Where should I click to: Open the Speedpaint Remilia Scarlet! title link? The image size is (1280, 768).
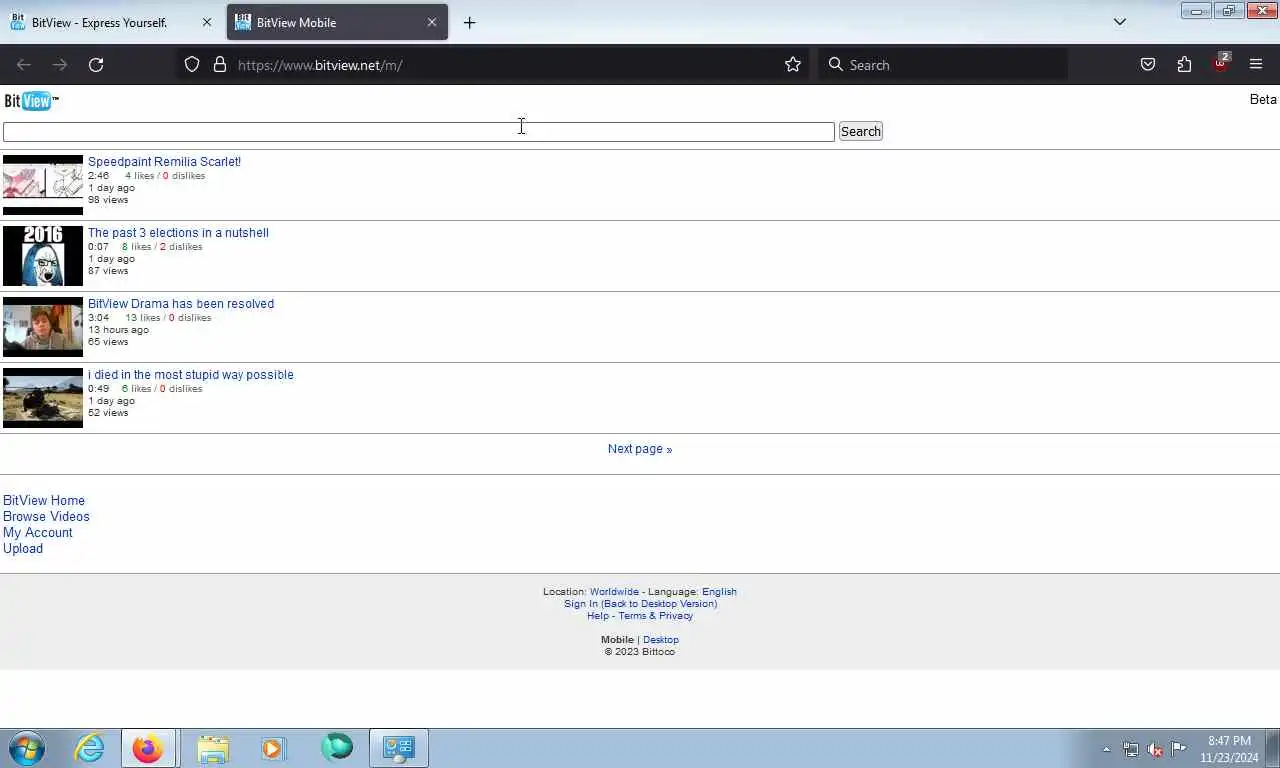164,162
